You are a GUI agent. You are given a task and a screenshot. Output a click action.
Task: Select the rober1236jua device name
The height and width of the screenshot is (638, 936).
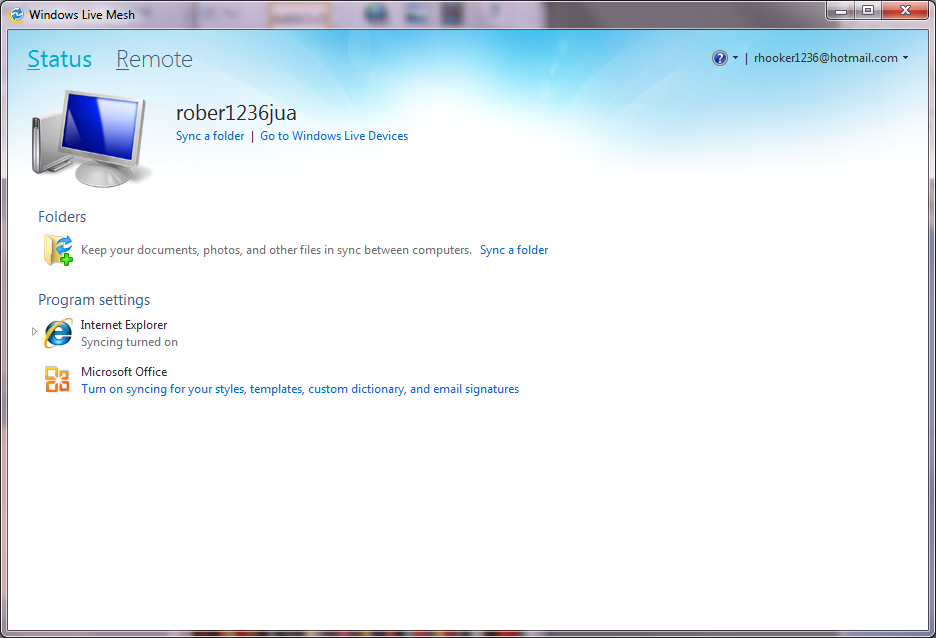(236, 112)
